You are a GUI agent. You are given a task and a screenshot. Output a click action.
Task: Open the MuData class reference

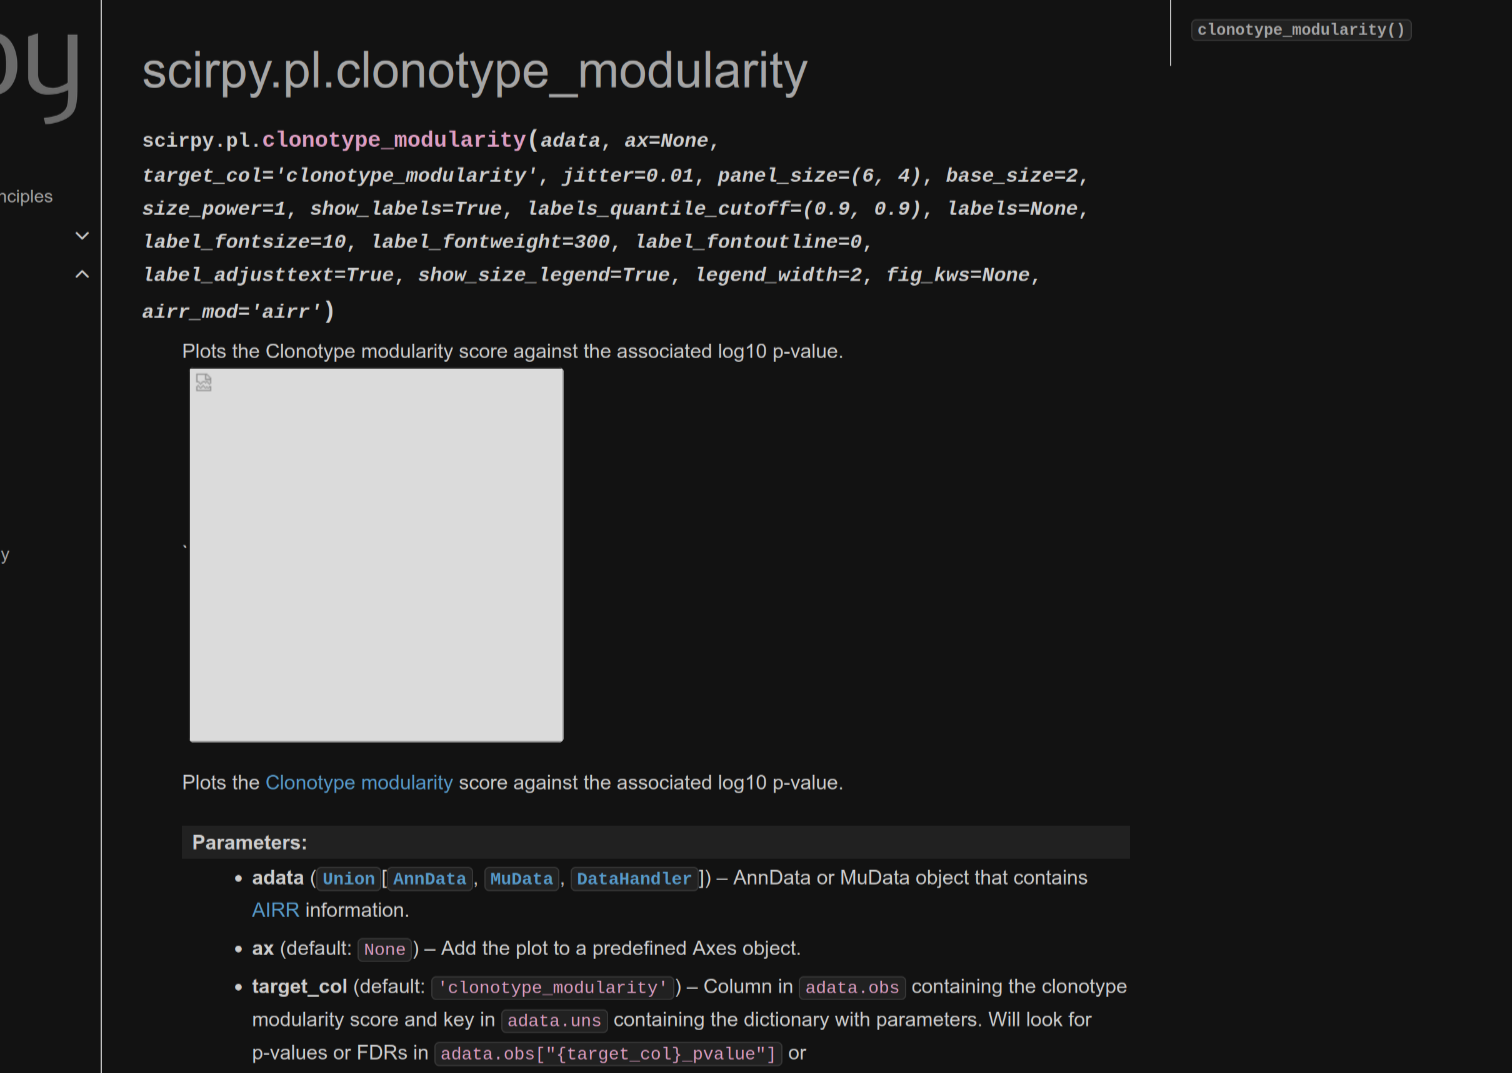[521, 878]
